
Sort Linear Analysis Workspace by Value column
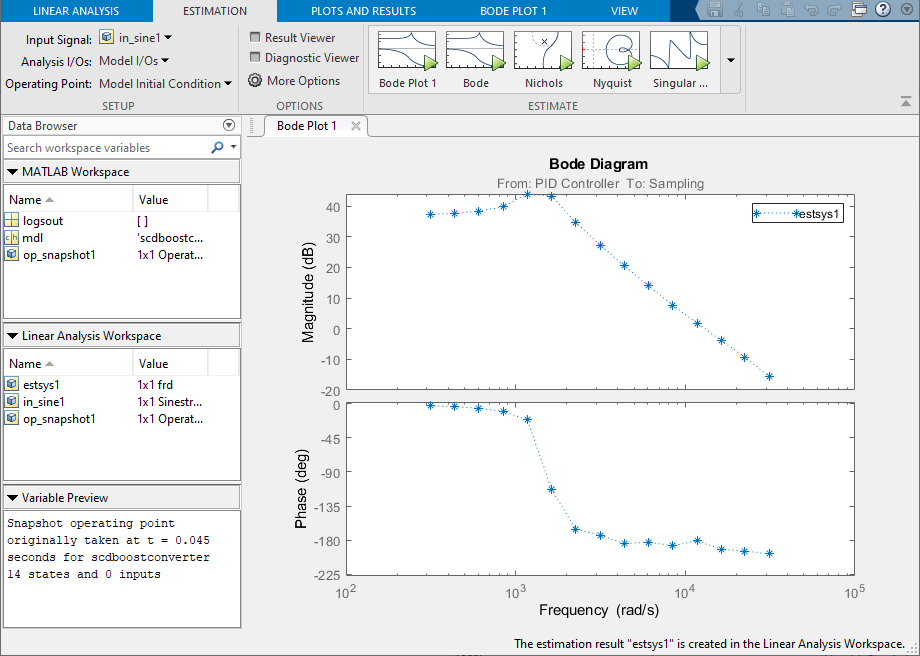(x=171, y=363)
